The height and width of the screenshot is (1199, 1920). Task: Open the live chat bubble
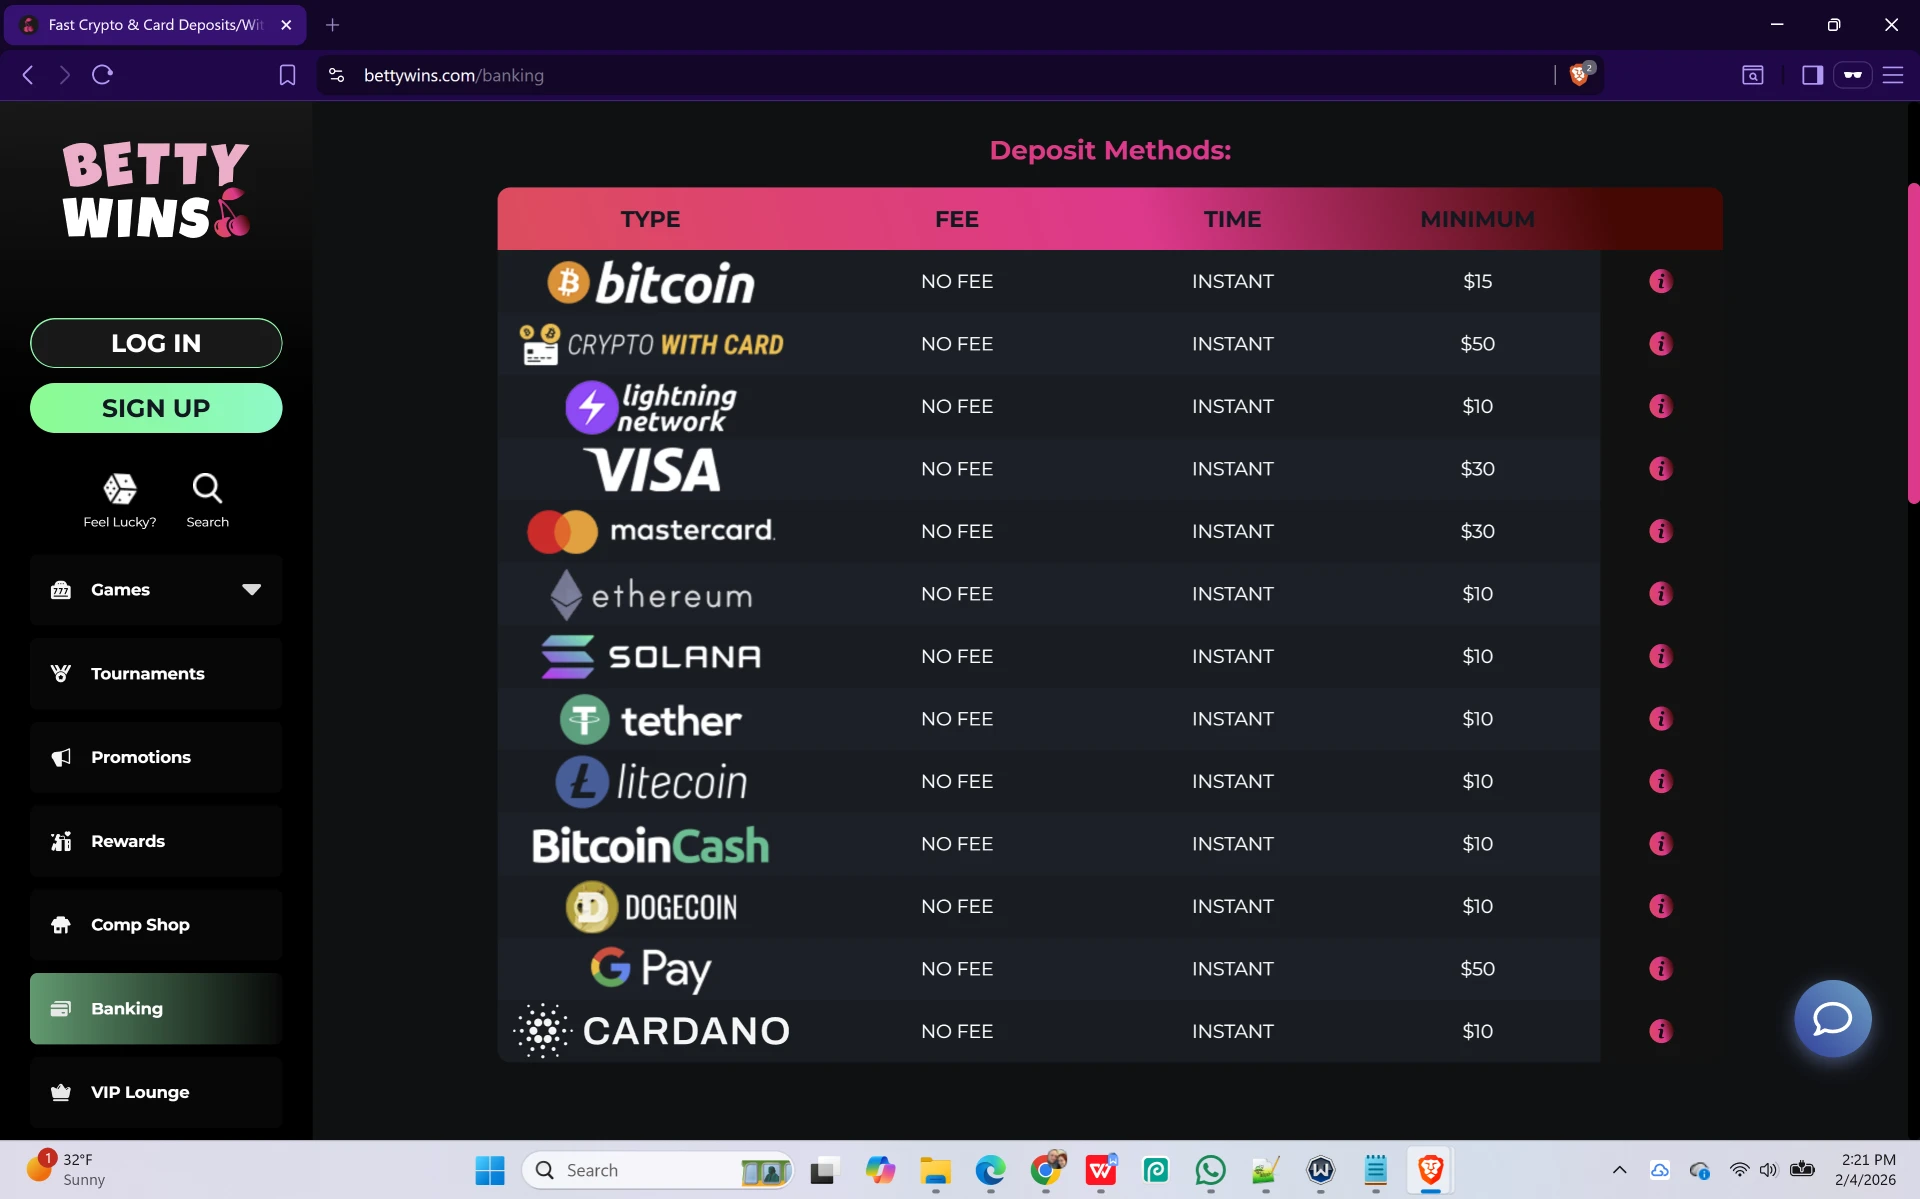tap(1832, 1018)
